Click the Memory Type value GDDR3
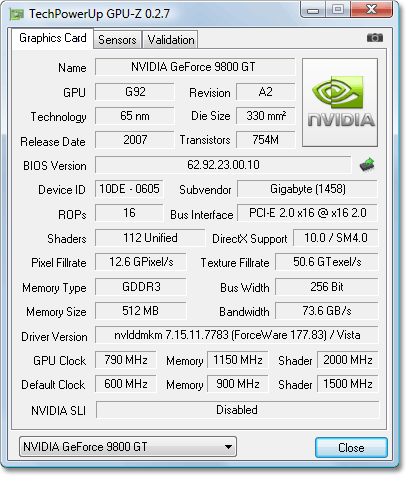Image resolution: width=410 pixels, height=478 pixels. point(141,287)
